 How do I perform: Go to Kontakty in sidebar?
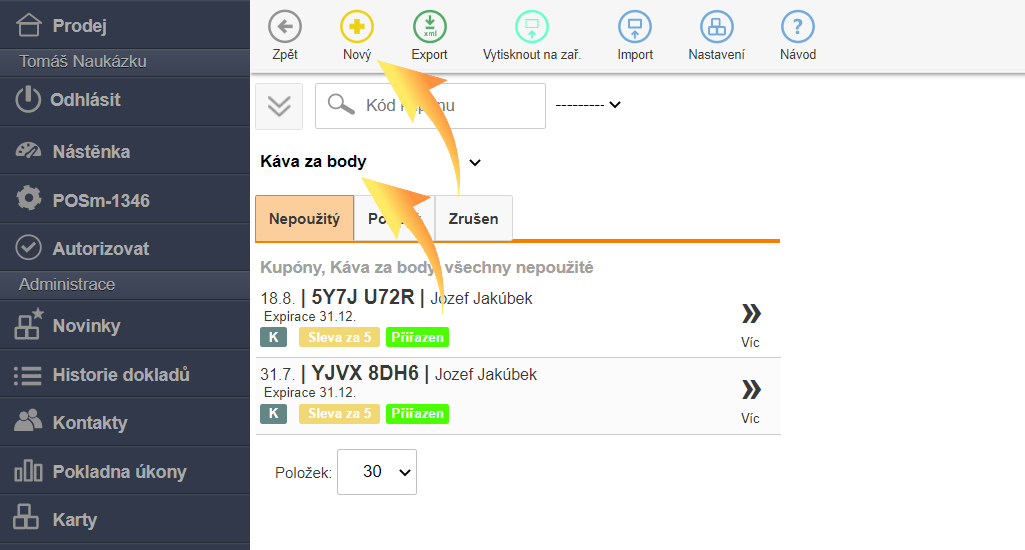89,423
